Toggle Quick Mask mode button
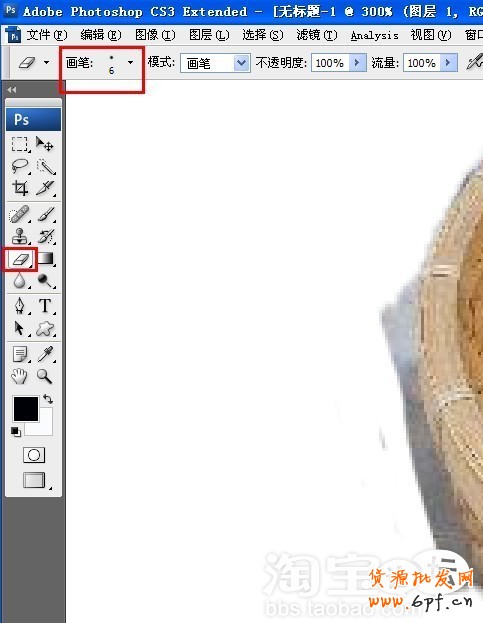 (x=34, y=455)
